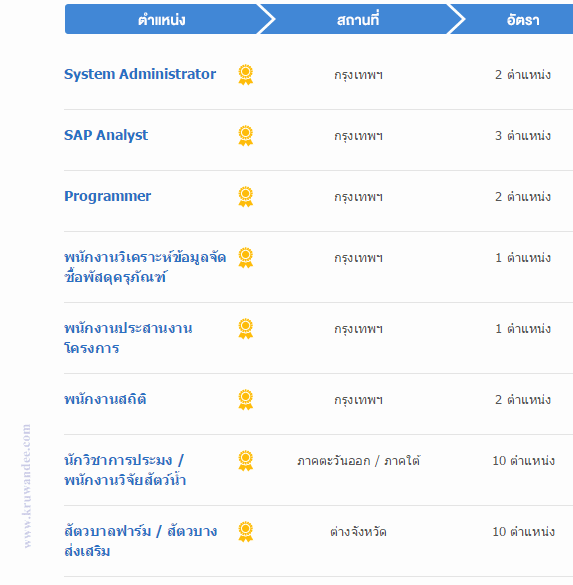Click the award badge beside Programmer
This screenshot has width=573, height=585.
[x=245, y=197]
